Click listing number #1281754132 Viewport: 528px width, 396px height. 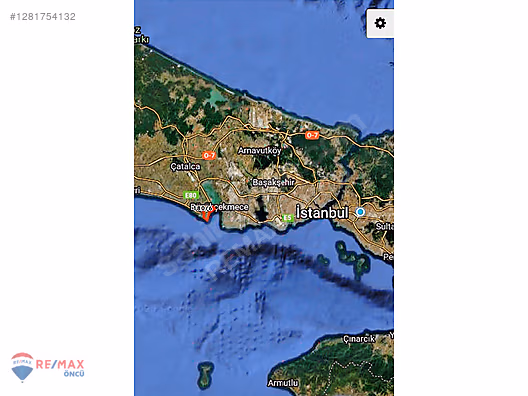point(43,17)
